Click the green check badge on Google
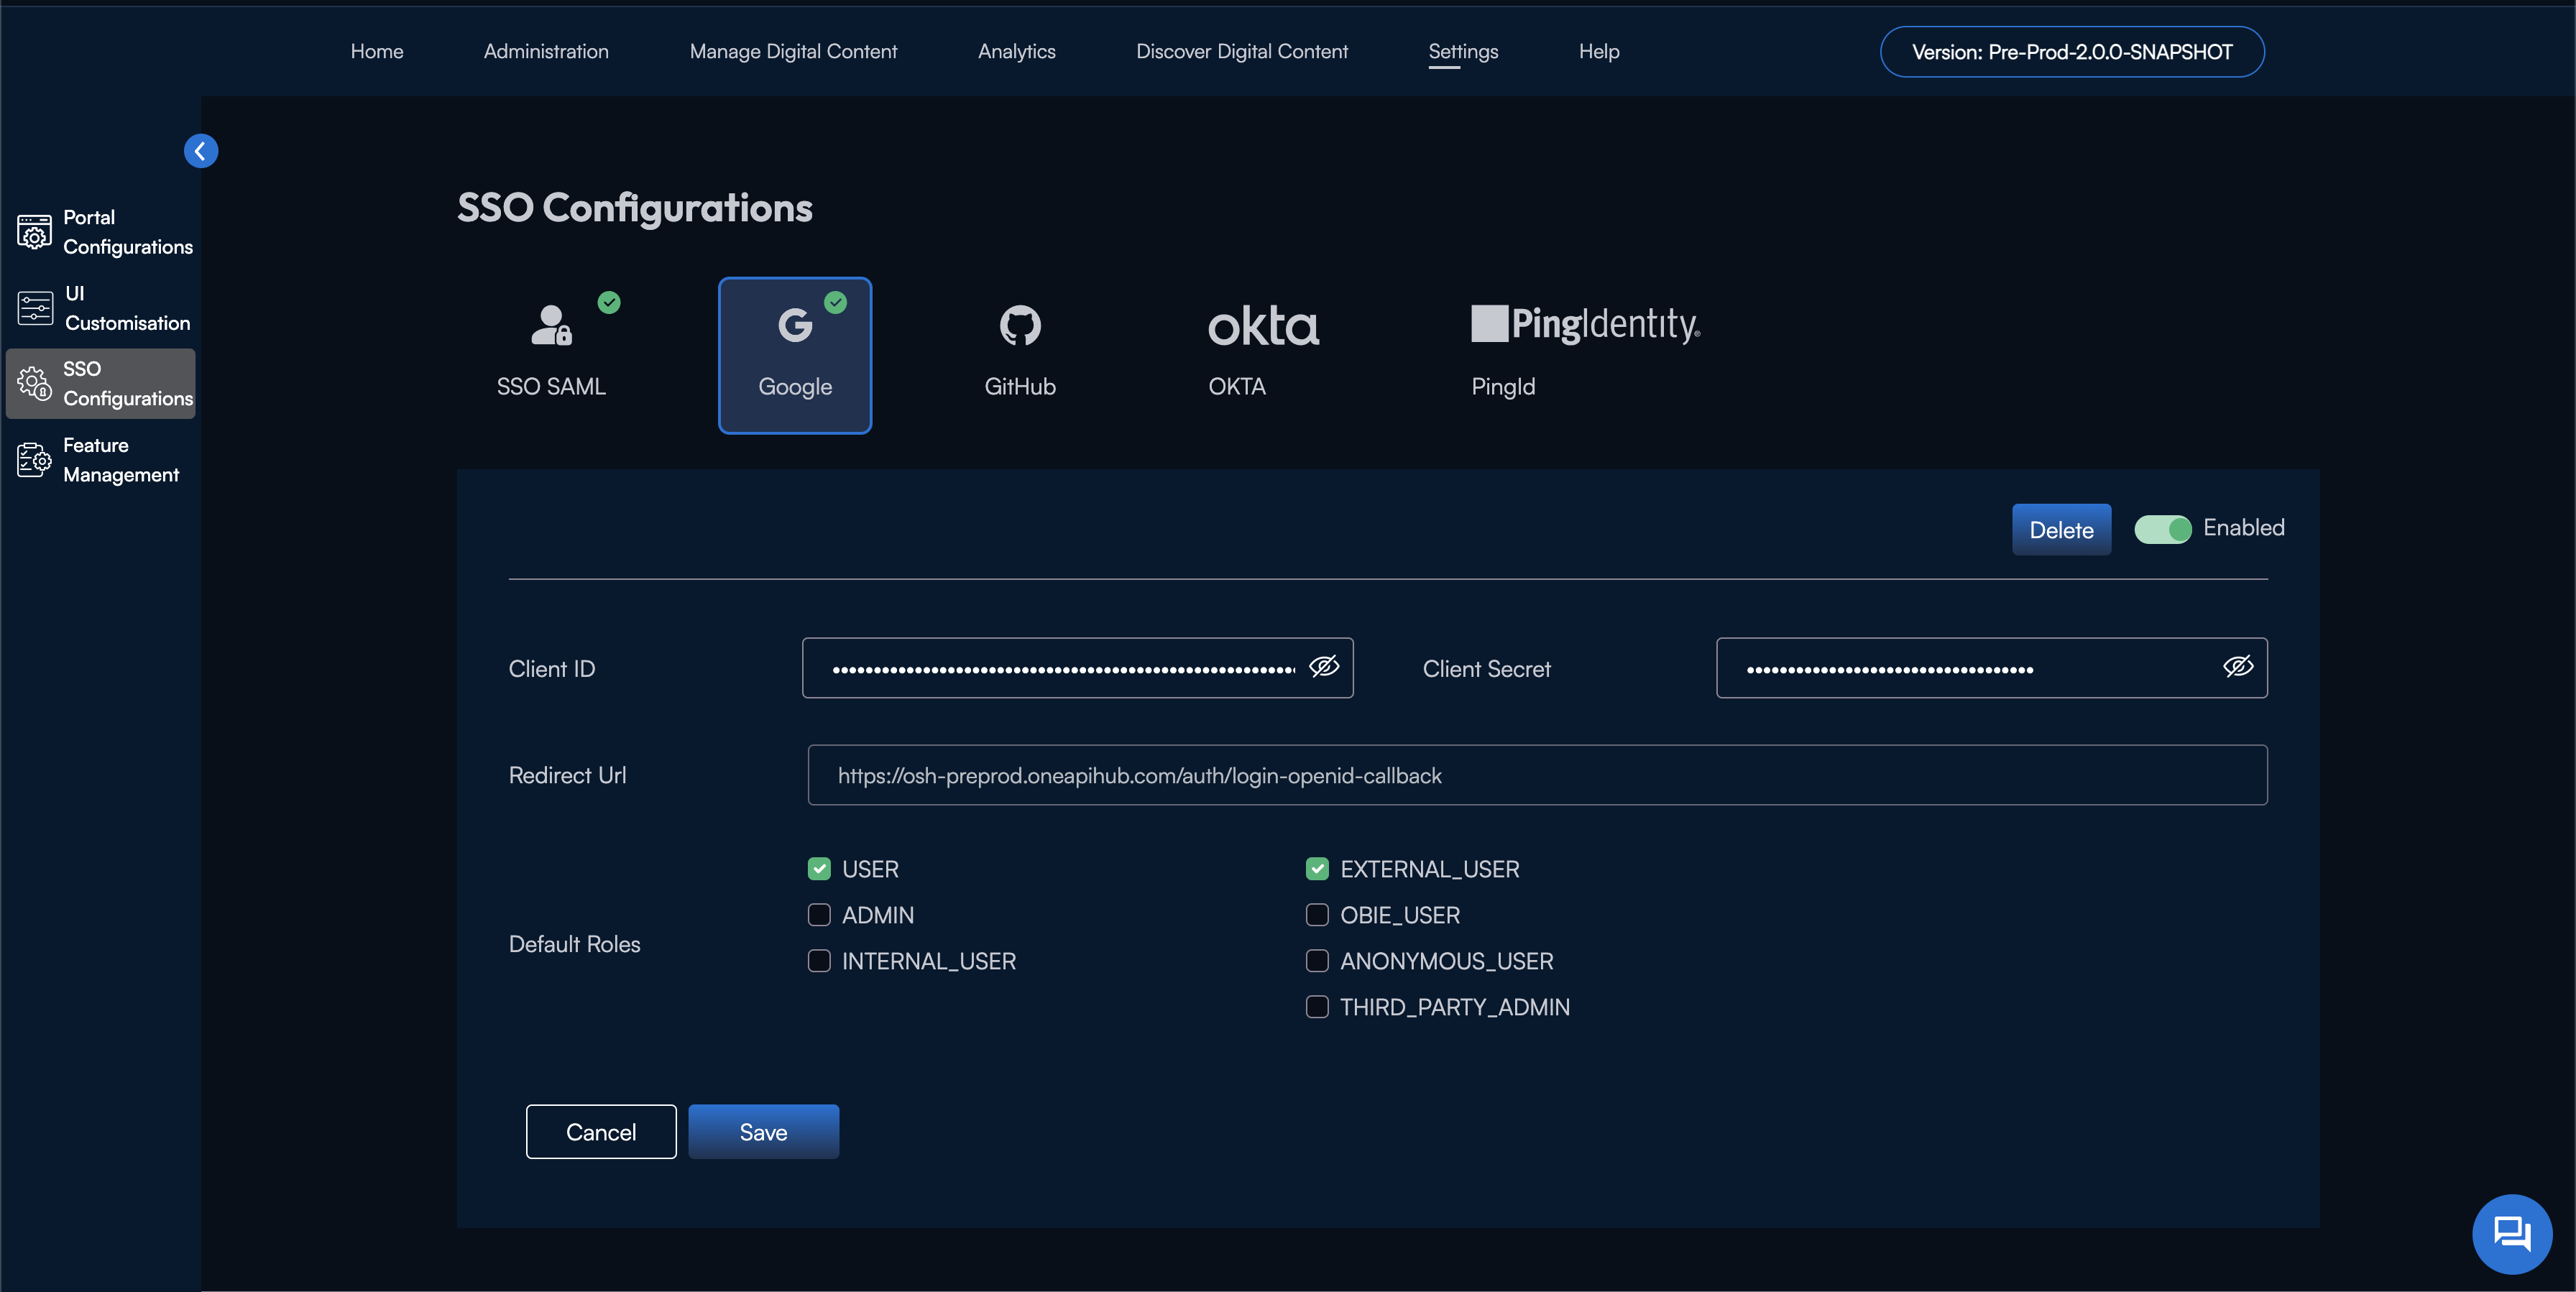 (835, 302)
